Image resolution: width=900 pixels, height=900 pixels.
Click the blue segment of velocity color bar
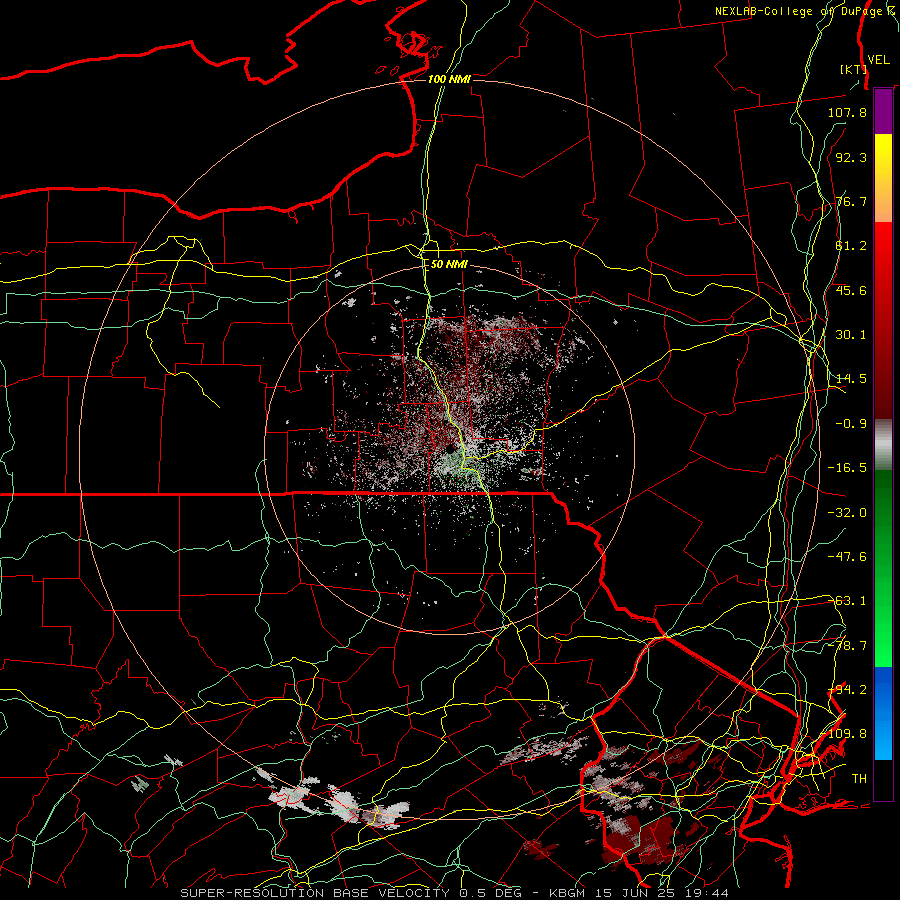pyautogui.click(x=883, y=713)
